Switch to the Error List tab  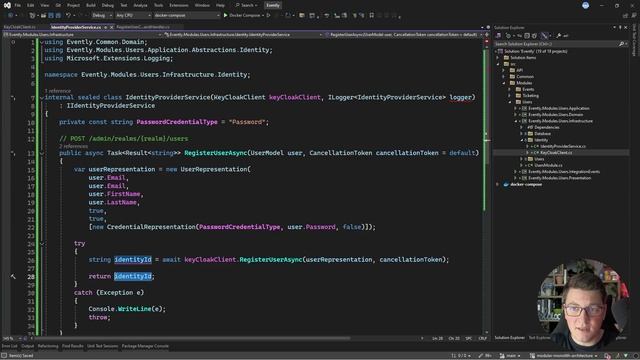pos(9,346)
